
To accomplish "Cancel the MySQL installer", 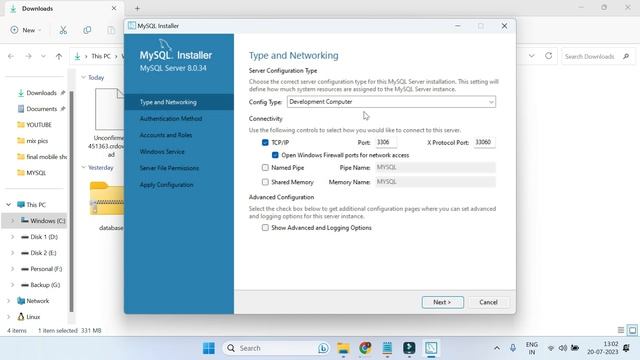I will [x=488, y=302].
